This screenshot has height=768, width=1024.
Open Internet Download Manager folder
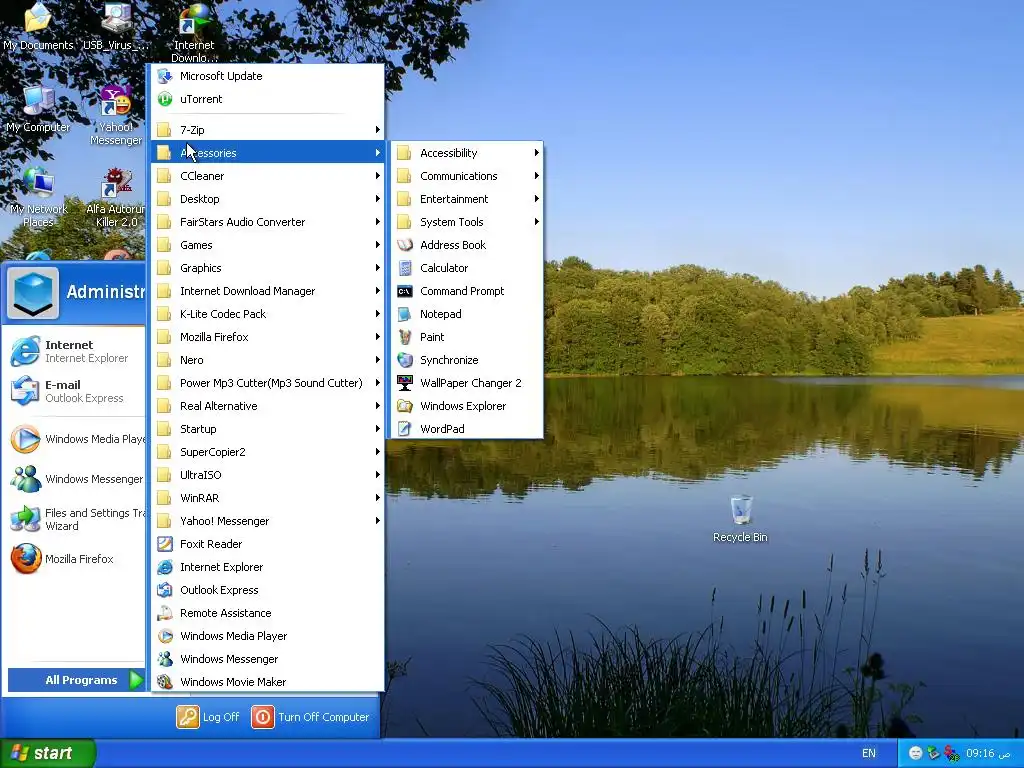pos(267,291)
